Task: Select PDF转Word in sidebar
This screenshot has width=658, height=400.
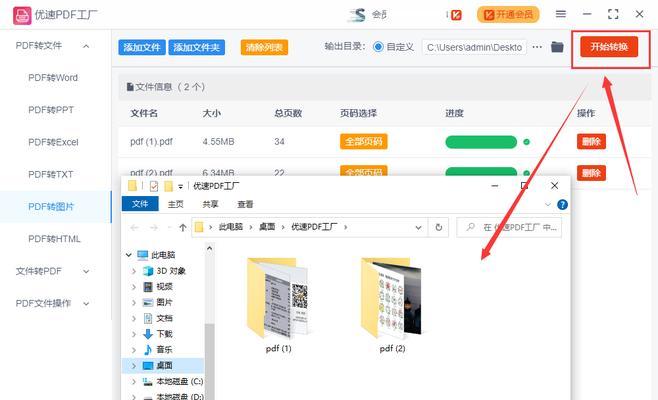Action: 53,78
